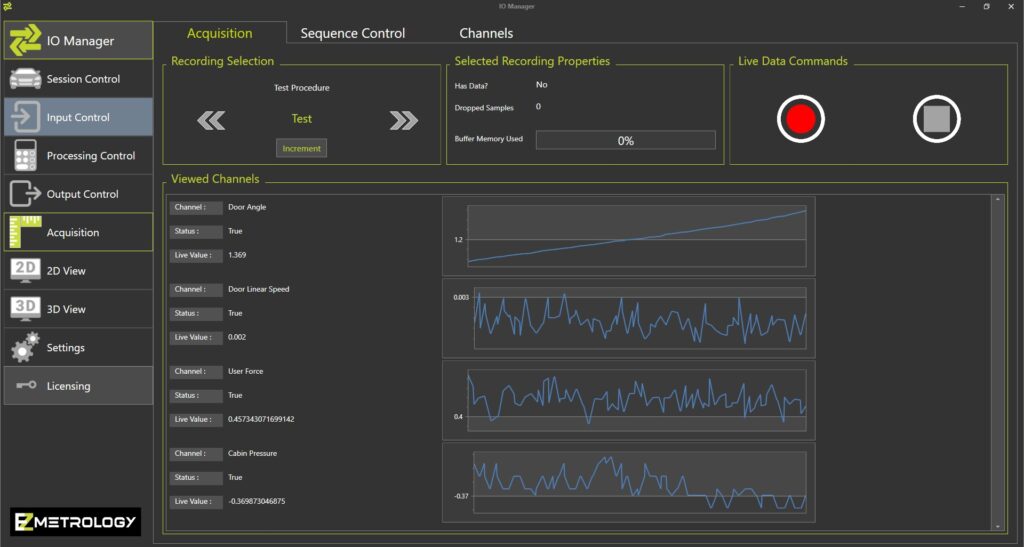Open the 3D View monitor icon
Image resolution: width=1024 pixels, height=547 pixels.
click(25, 309)
